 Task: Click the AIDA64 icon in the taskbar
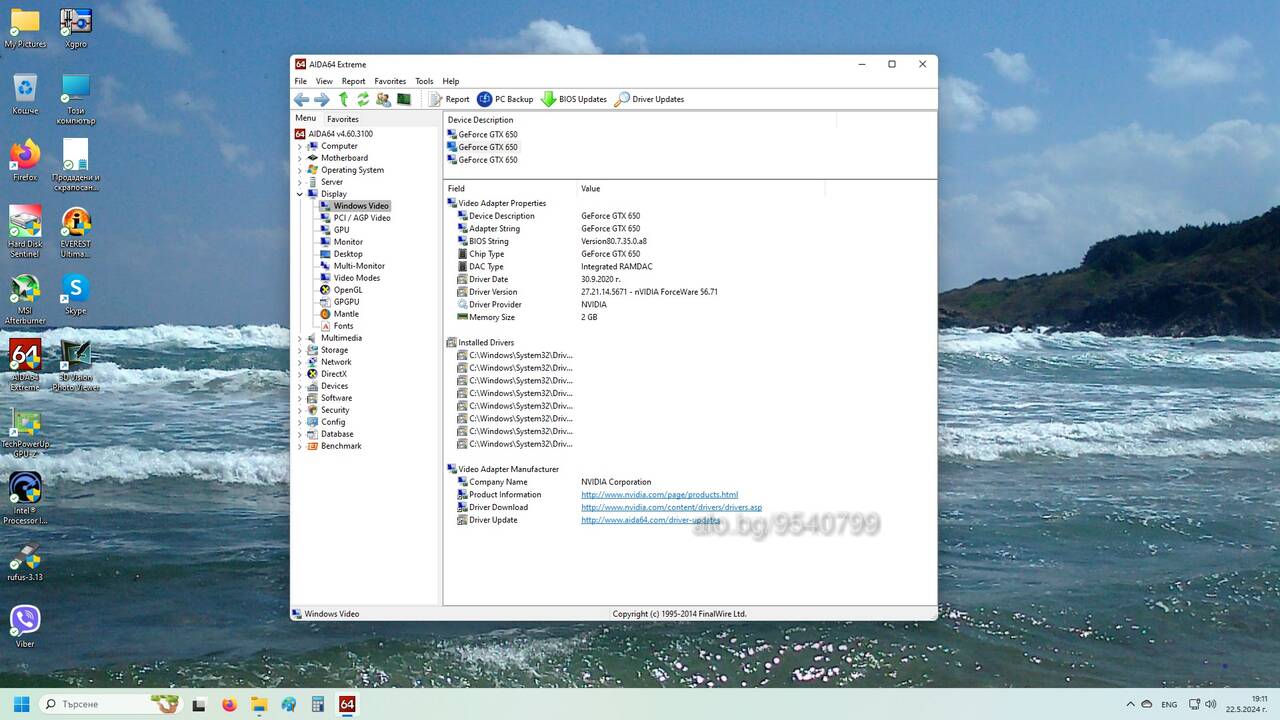(x=347, y=704)
